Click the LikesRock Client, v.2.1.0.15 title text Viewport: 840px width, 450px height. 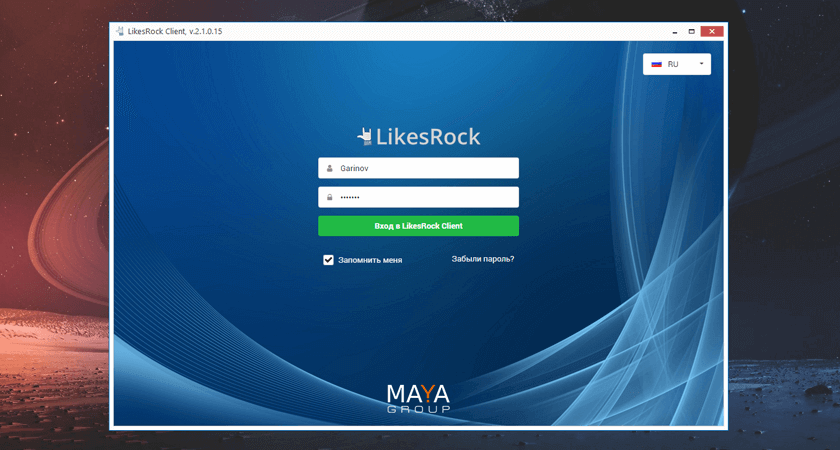coord(175,31)
